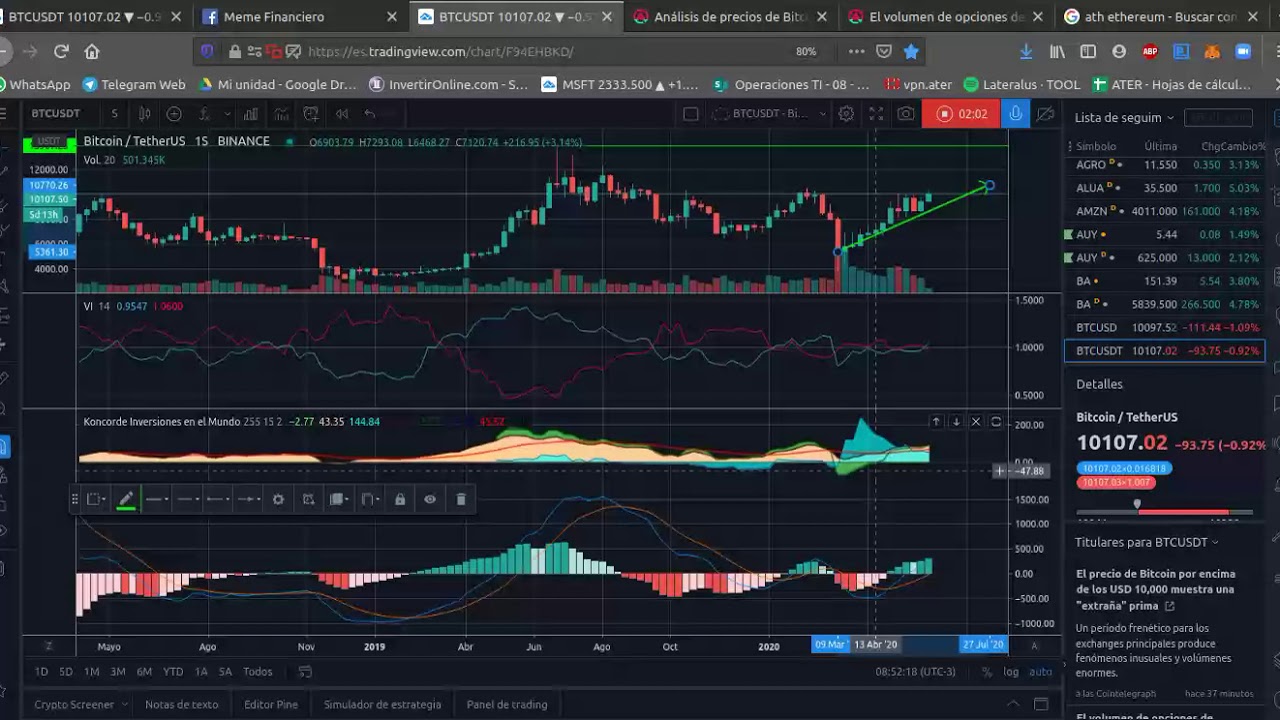Select the 1D time range
The height and width of the screenshot is (720, 1280).
point(41,672)
